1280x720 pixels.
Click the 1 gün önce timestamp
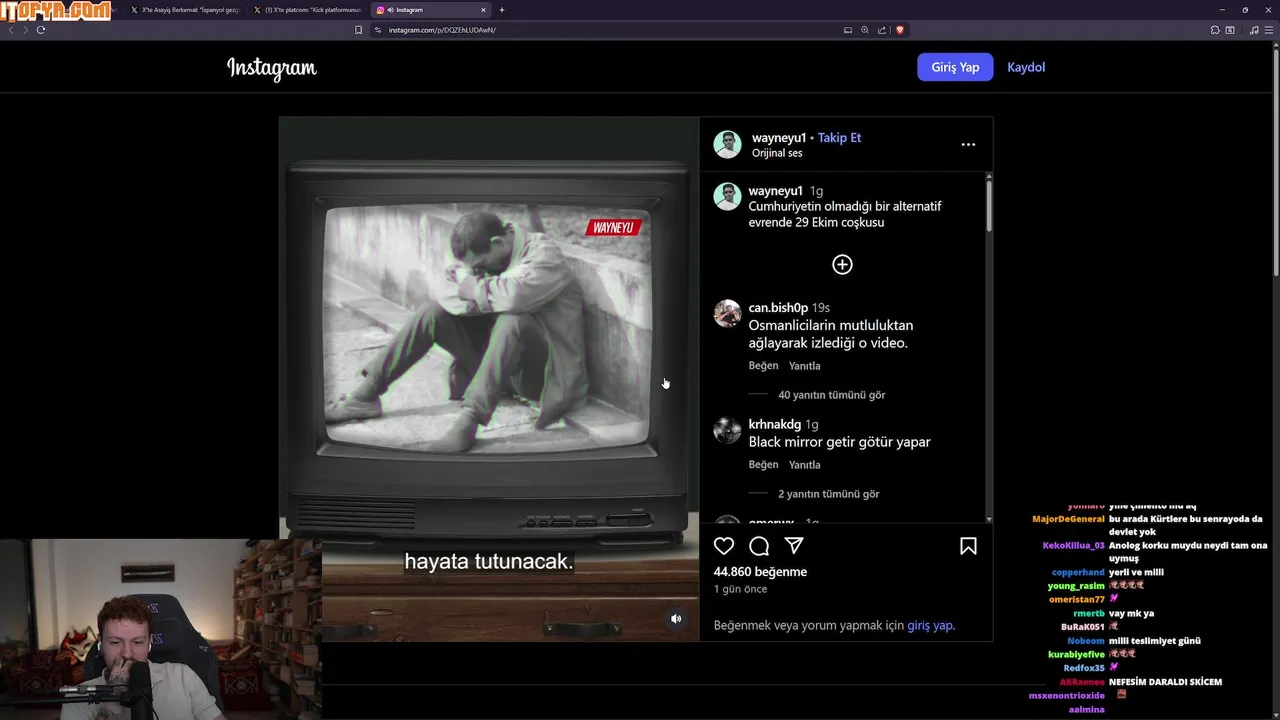(x=740, y=589)
